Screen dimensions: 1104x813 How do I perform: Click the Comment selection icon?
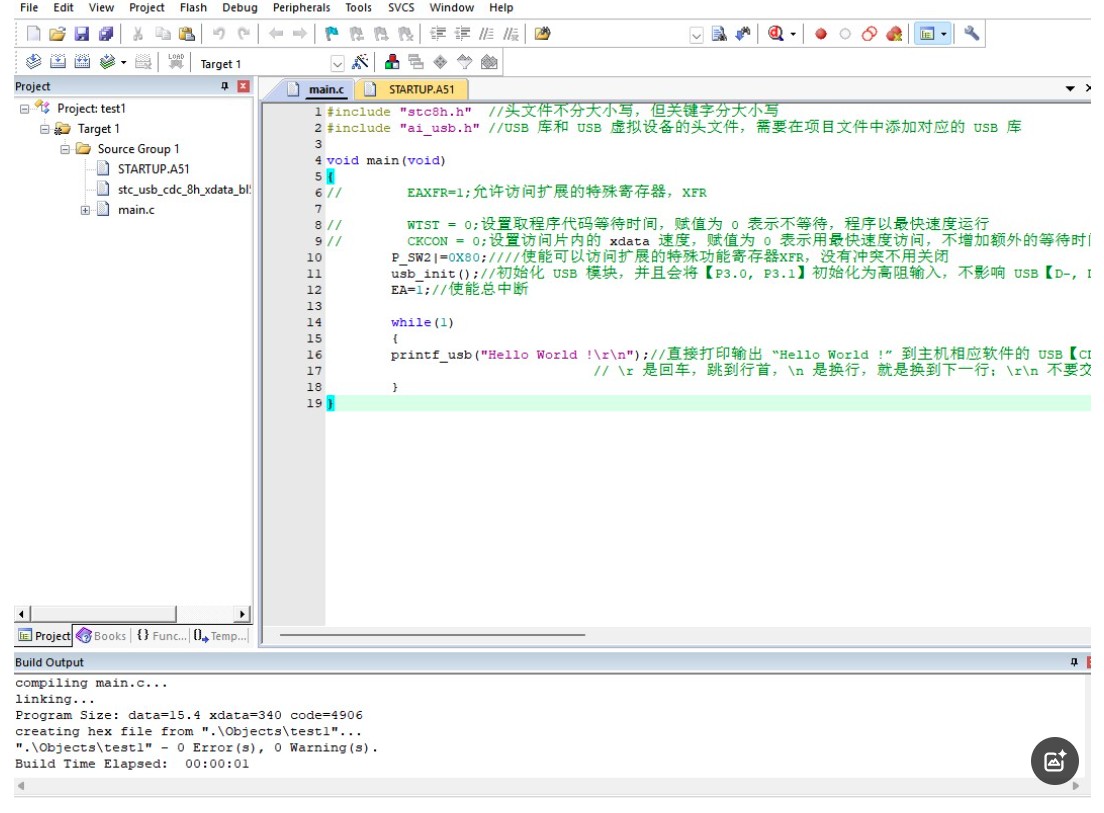point(487,33)
